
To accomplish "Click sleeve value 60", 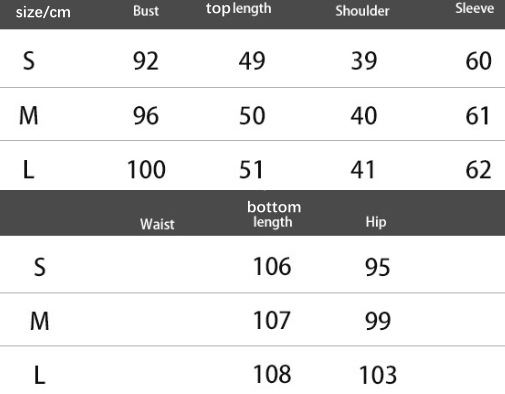I will [478, 61].
